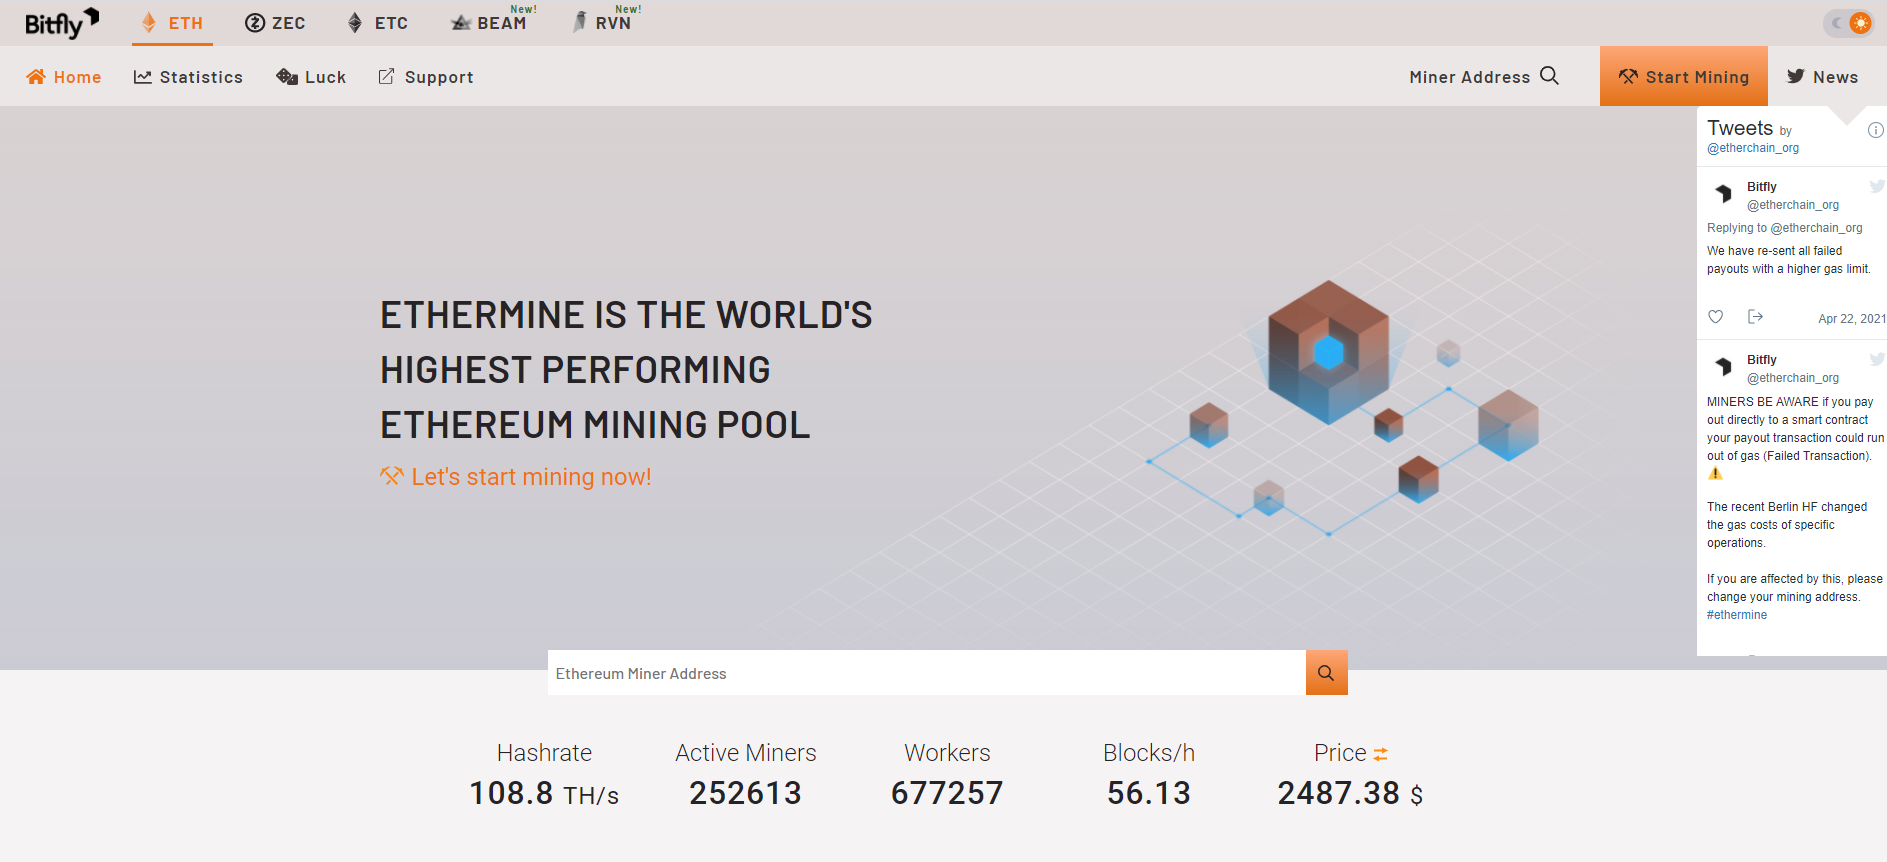
Task: Click the Replying to @etherchain_org link
Action: click(1784, 228)
